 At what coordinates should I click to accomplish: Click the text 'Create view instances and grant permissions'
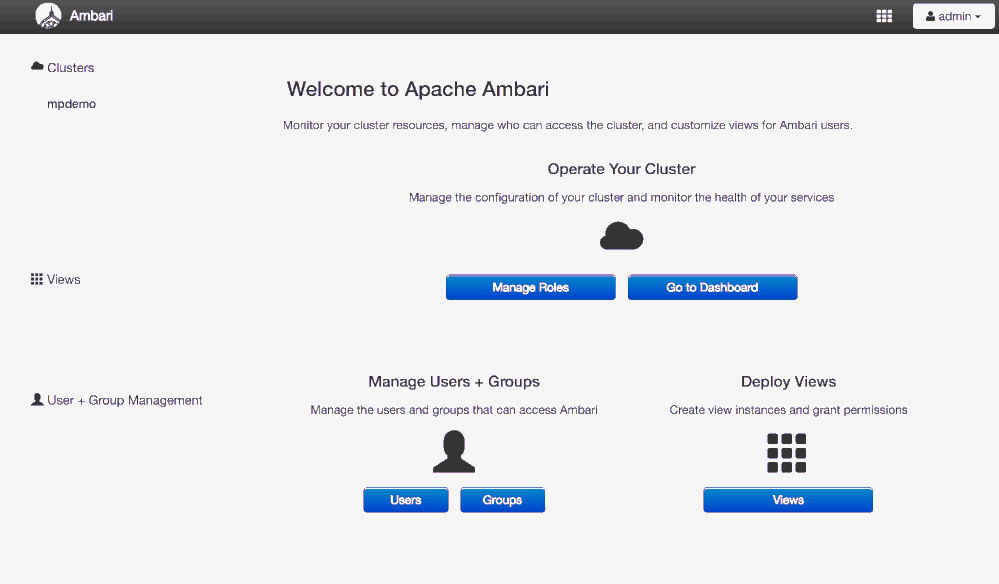tap(788, 410)
